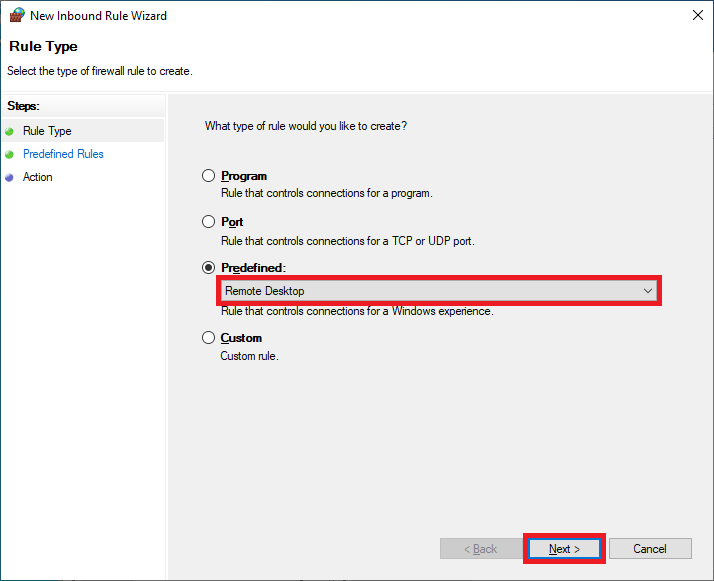Choose the Predefined rule radio button
Screen dimensions: 714x581
tap(208, 268)
